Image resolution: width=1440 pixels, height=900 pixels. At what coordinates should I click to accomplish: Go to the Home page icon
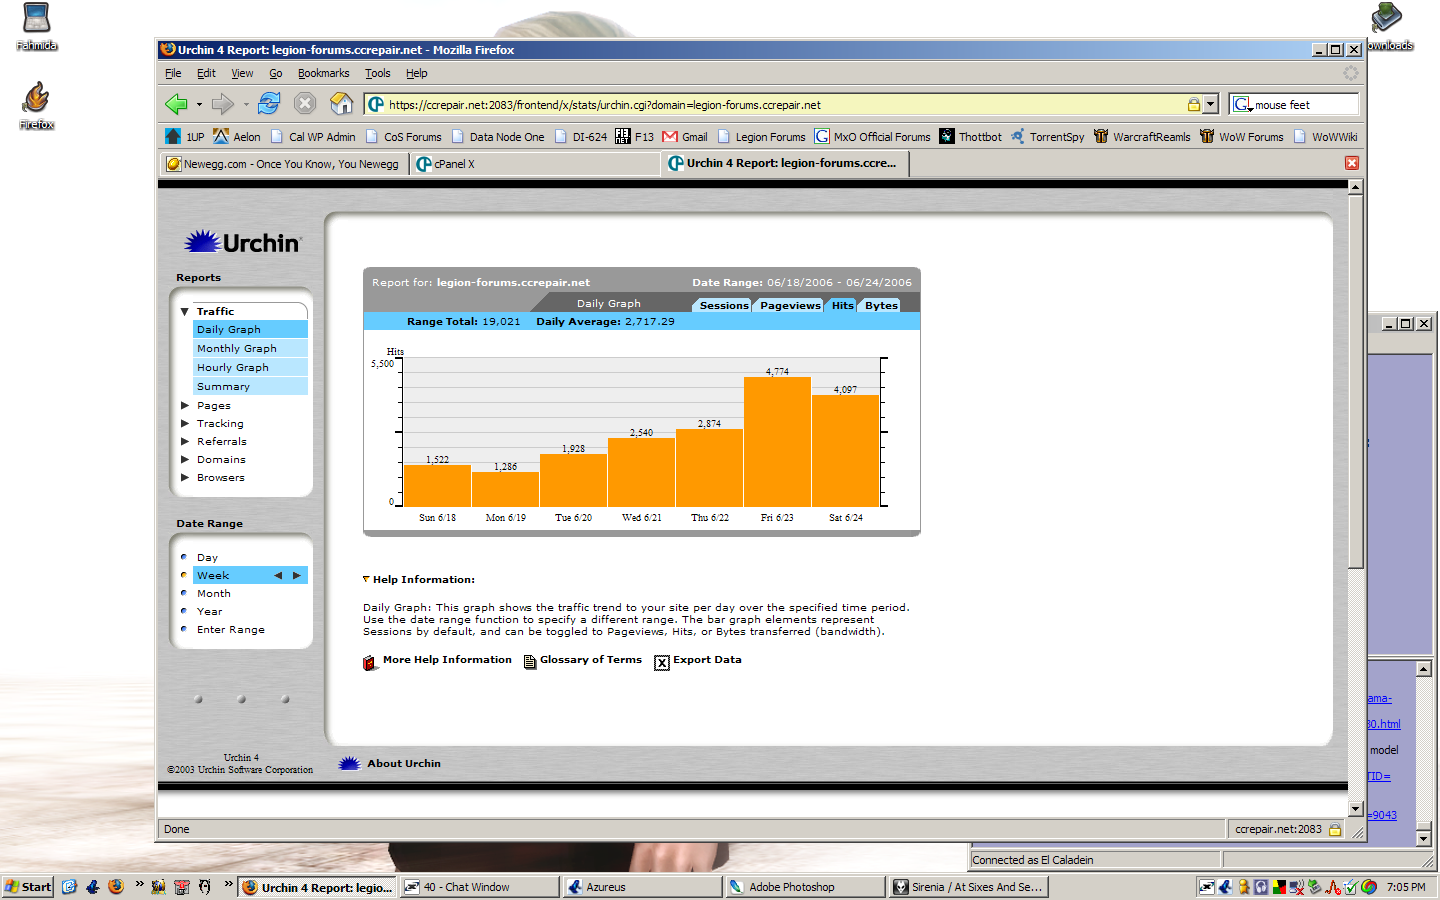point(342,103)
